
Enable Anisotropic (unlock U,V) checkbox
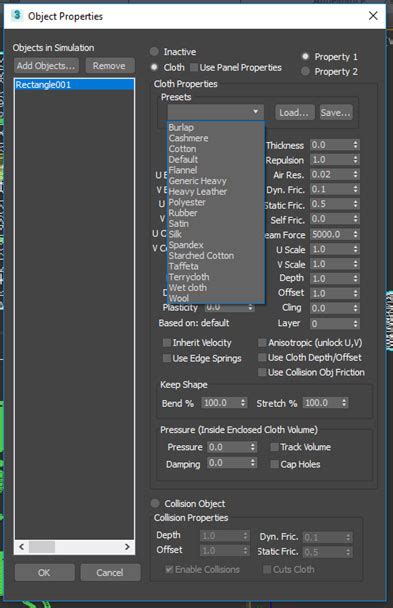[x=262, y=342]
